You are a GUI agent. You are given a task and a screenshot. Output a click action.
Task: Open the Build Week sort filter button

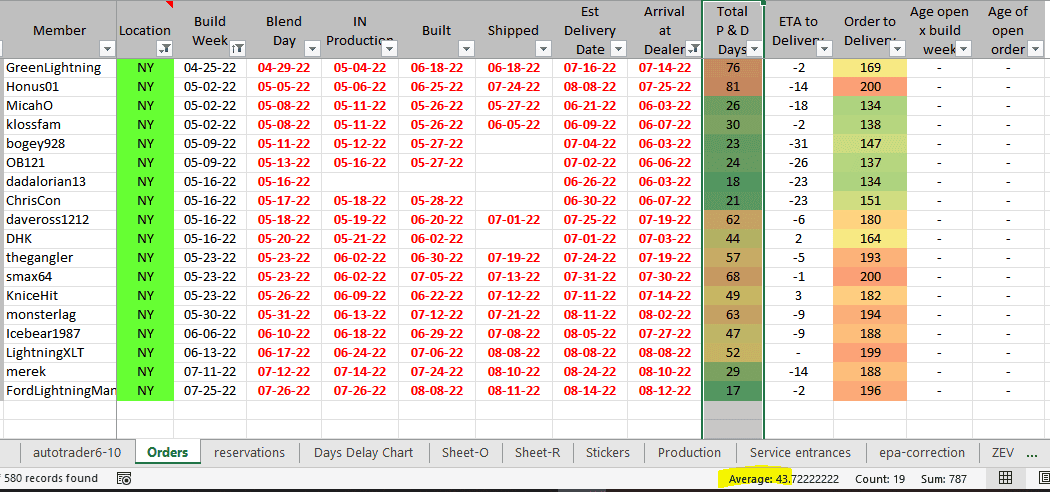click(237, 48)
